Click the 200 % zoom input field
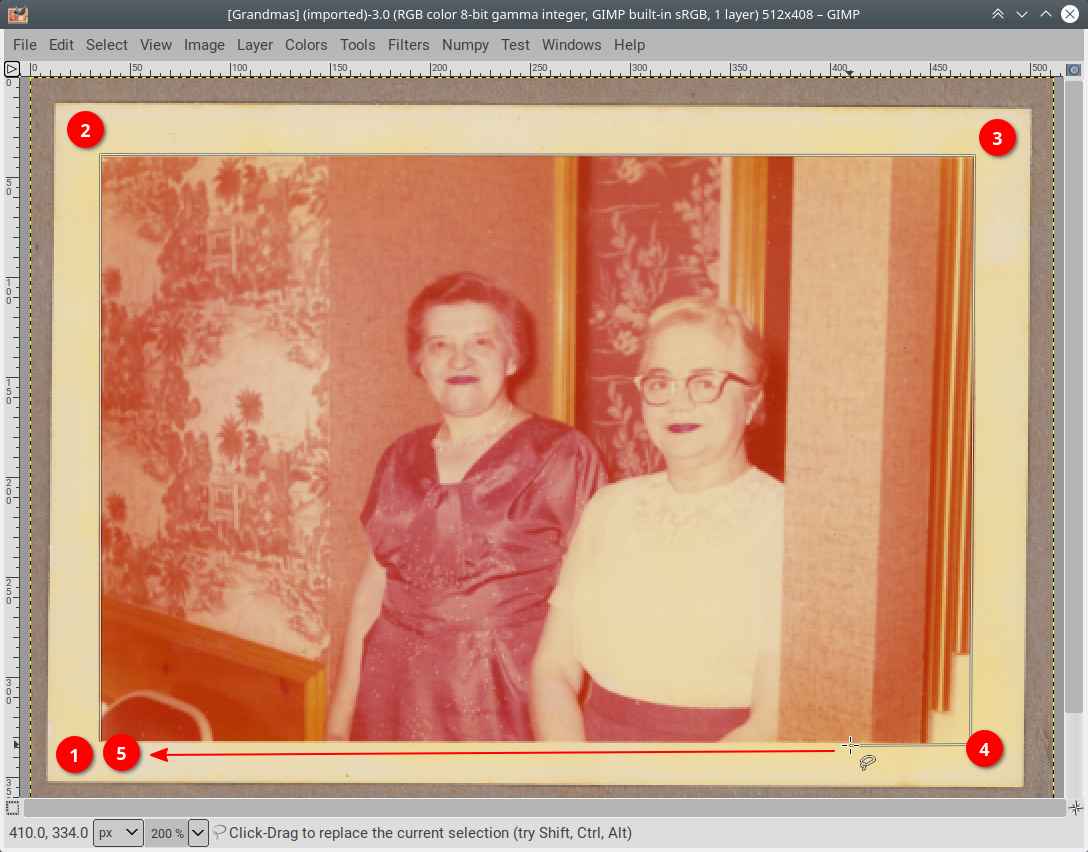 click(167, 833)
